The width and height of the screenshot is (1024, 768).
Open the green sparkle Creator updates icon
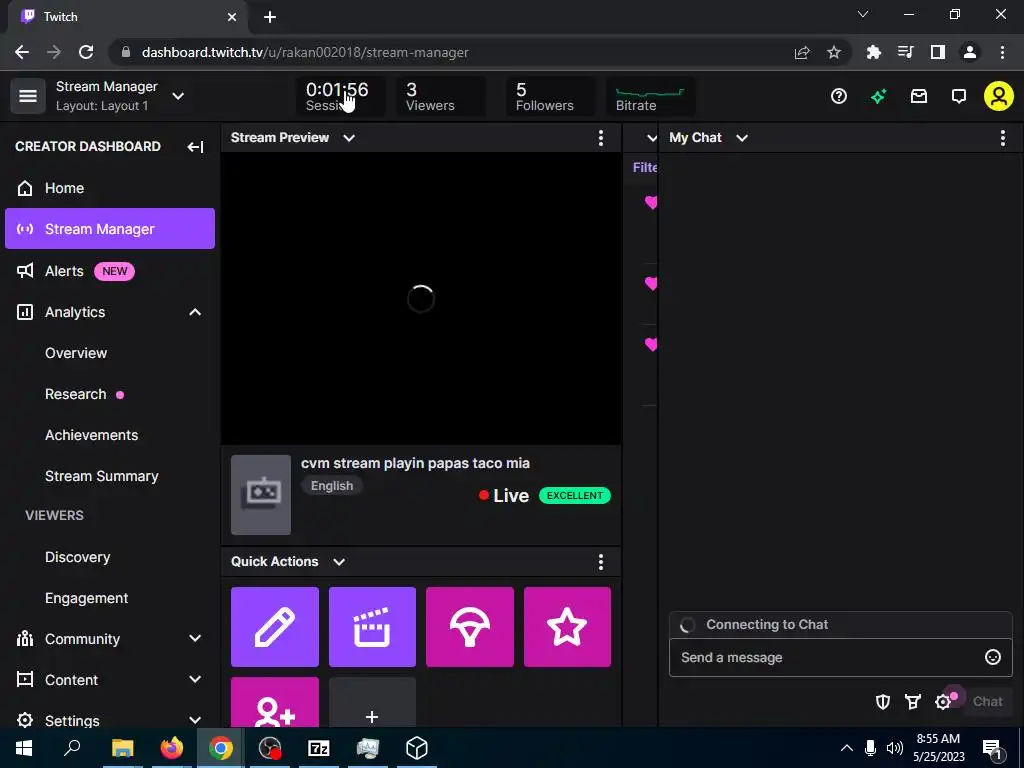point(878,97)
